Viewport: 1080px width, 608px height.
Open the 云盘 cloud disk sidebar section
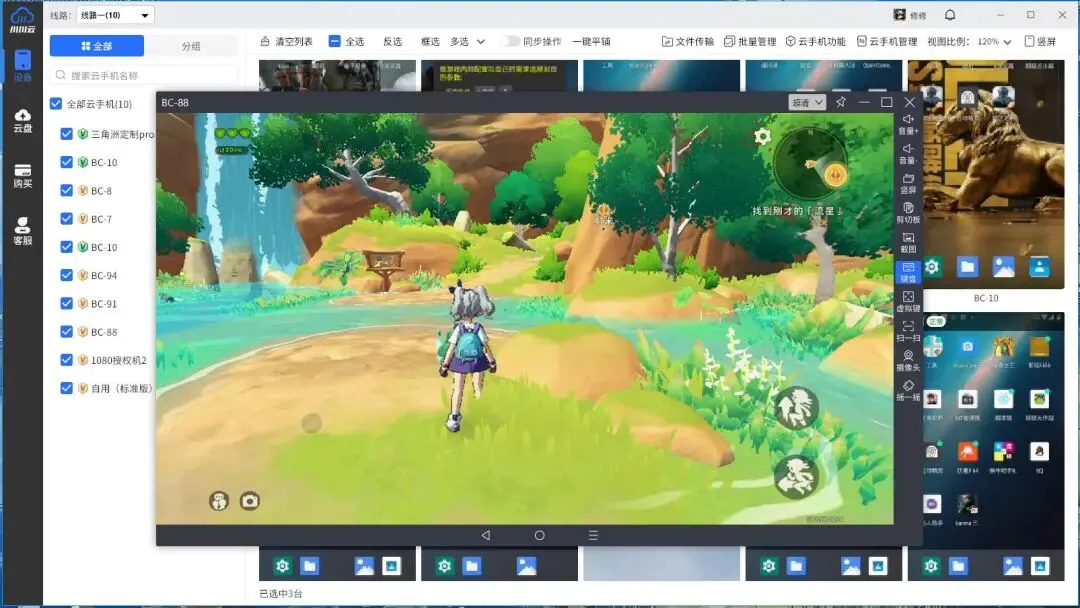pos(23,120)
